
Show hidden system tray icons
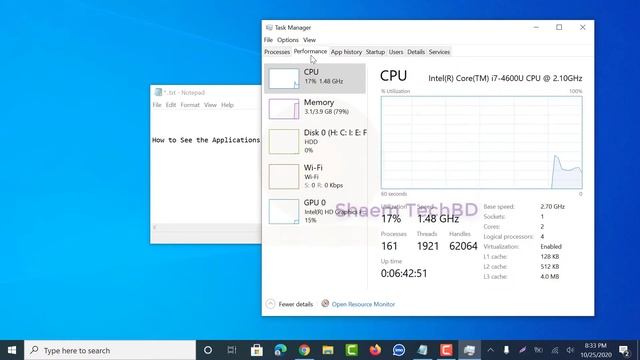point(491,350)
